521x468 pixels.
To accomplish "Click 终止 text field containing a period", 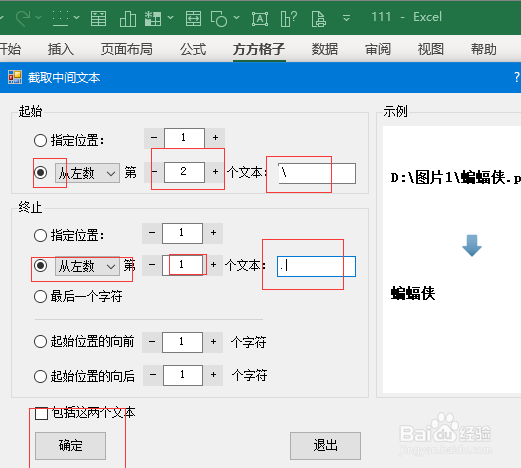I will 316,266.
